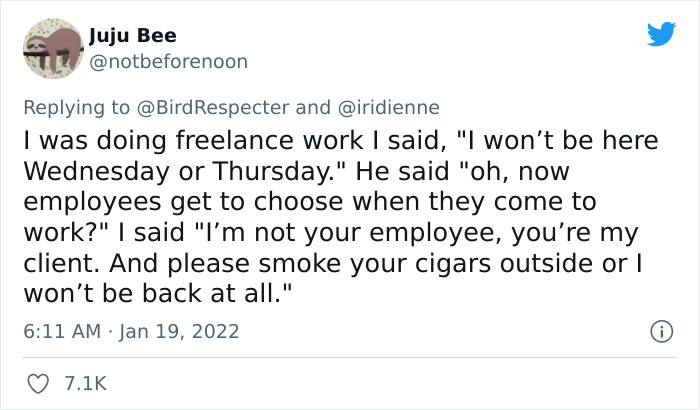The height and width of the screenshot is (410, 700).
Task: Click the Juju Bee display name
Action: click(x=132, y=36)
